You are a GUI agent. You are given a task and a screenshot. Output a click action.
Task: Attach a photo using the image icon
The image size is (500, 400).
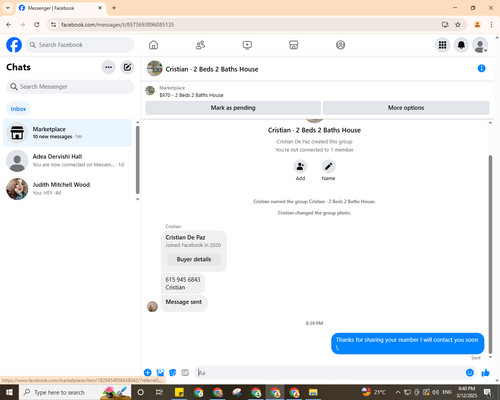click(x=160, y=373)
